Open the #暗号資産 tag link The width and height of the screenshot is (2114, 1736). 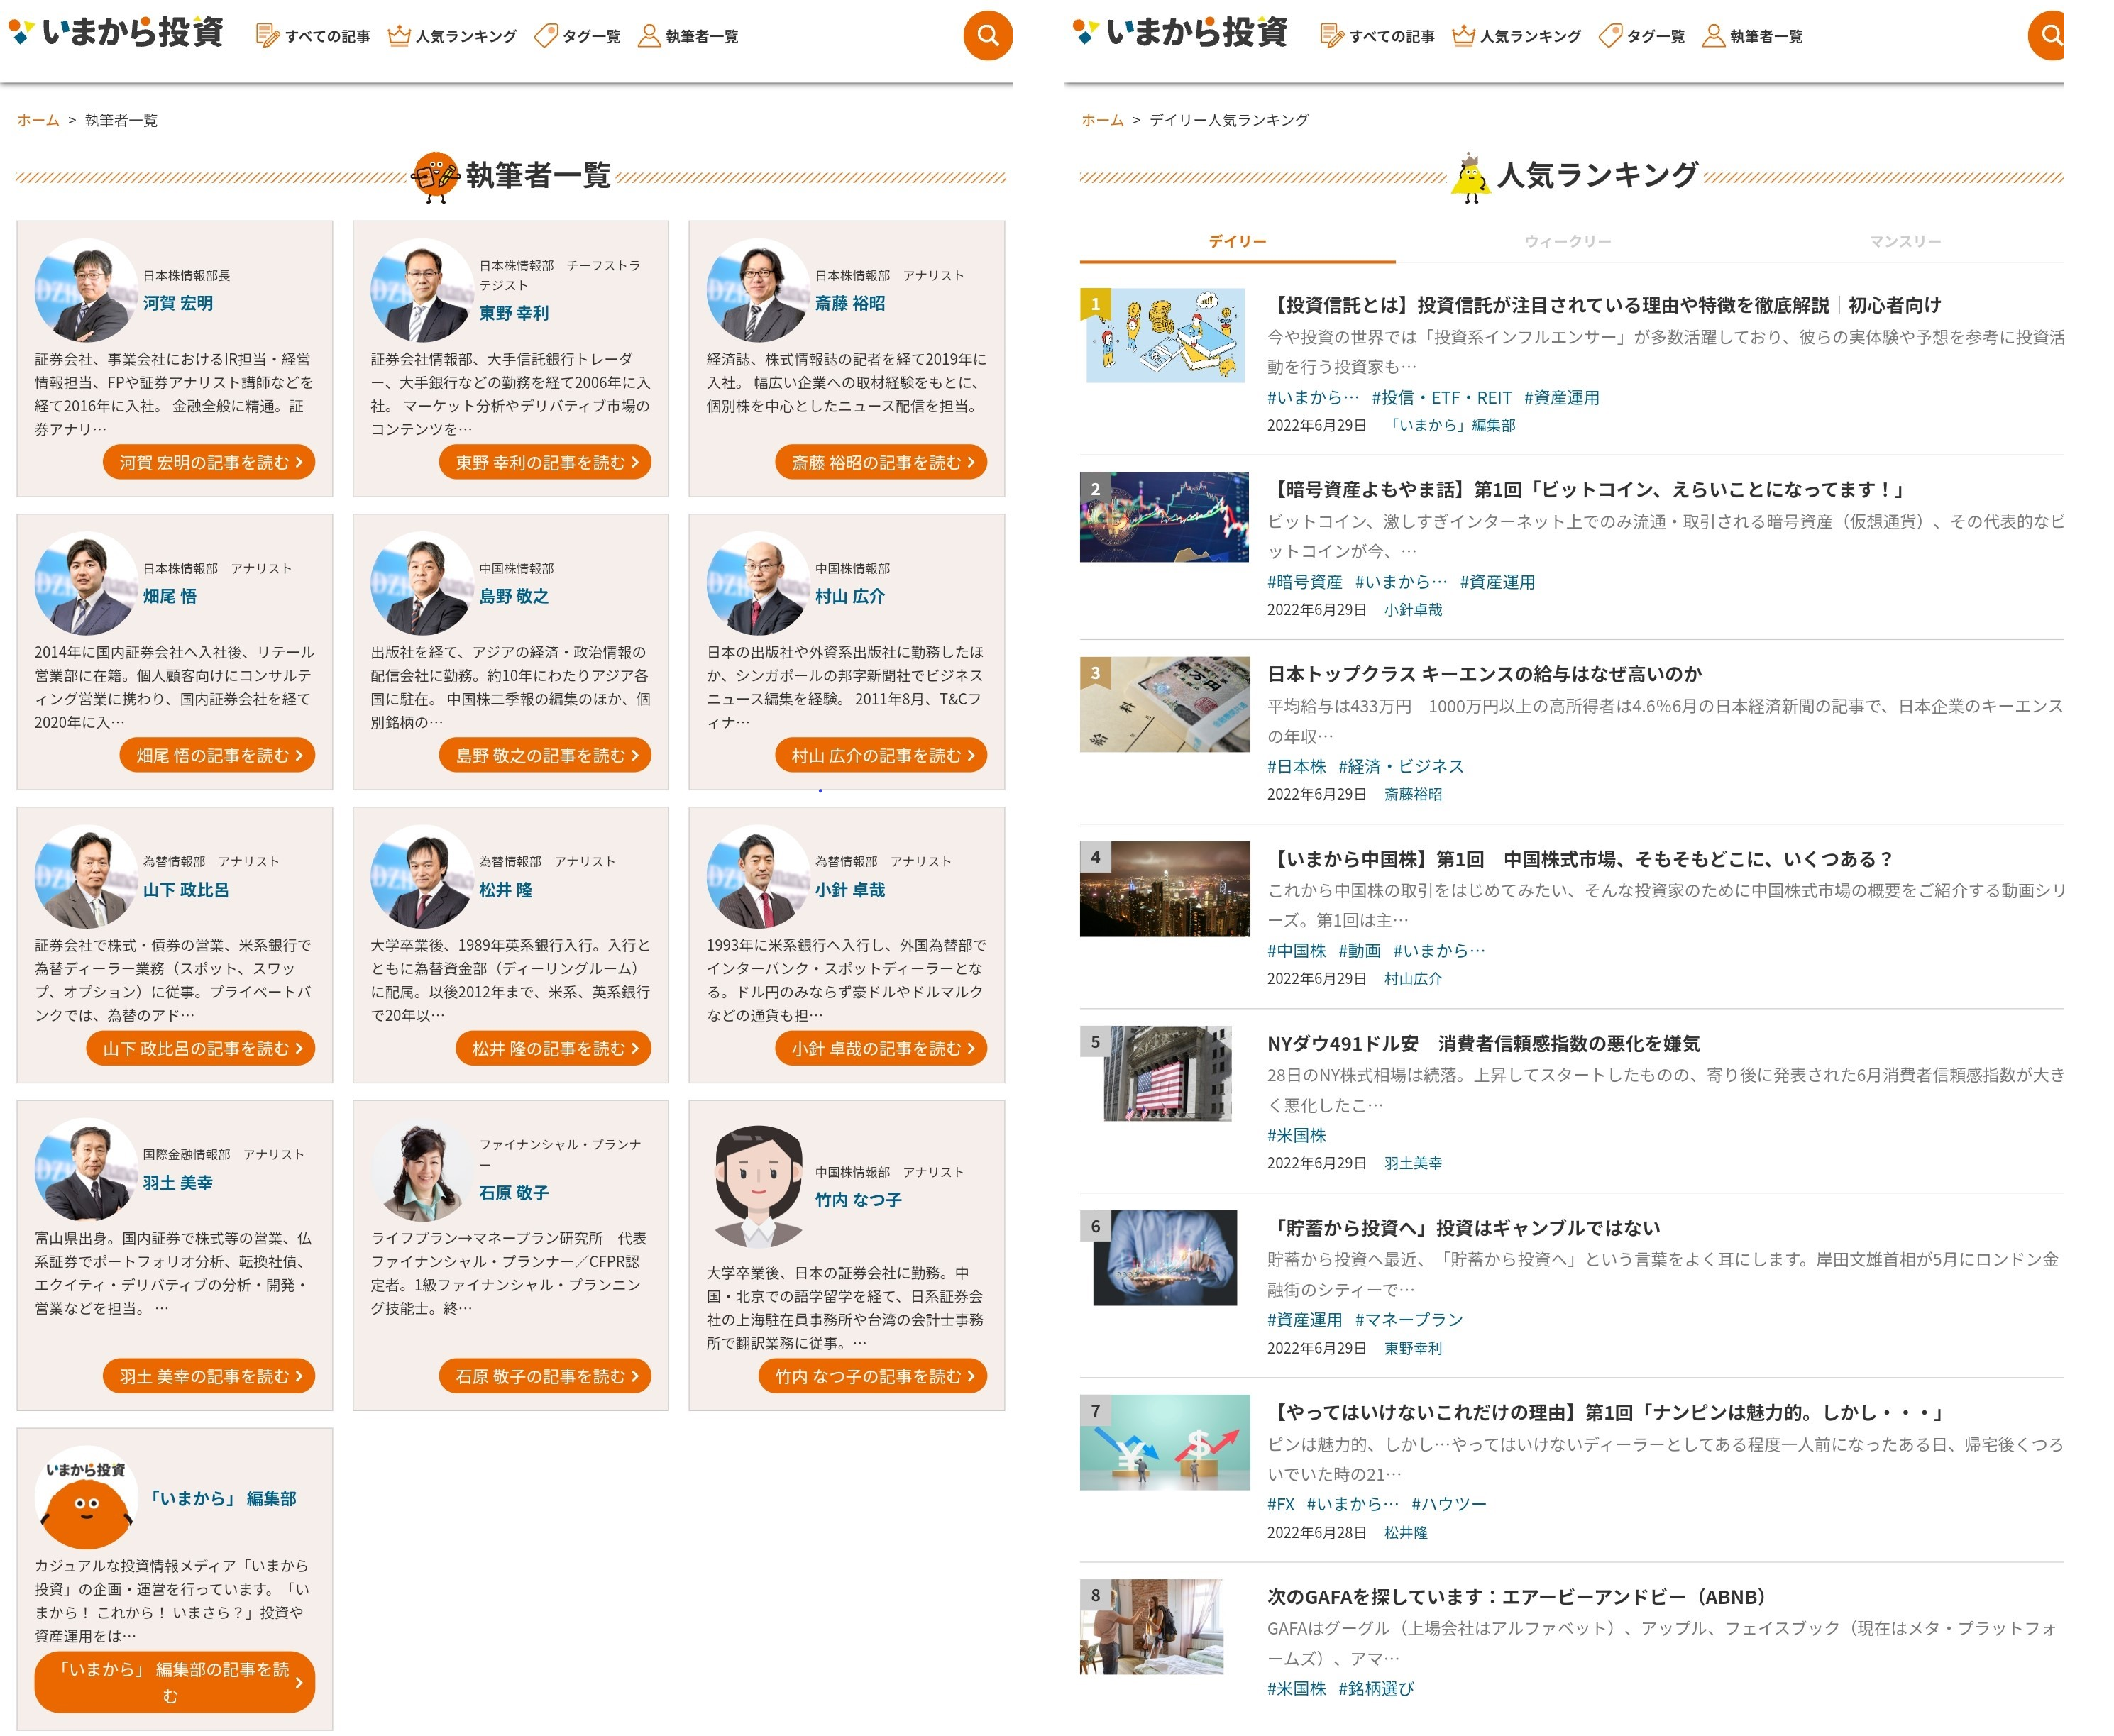pos(1304,582)
